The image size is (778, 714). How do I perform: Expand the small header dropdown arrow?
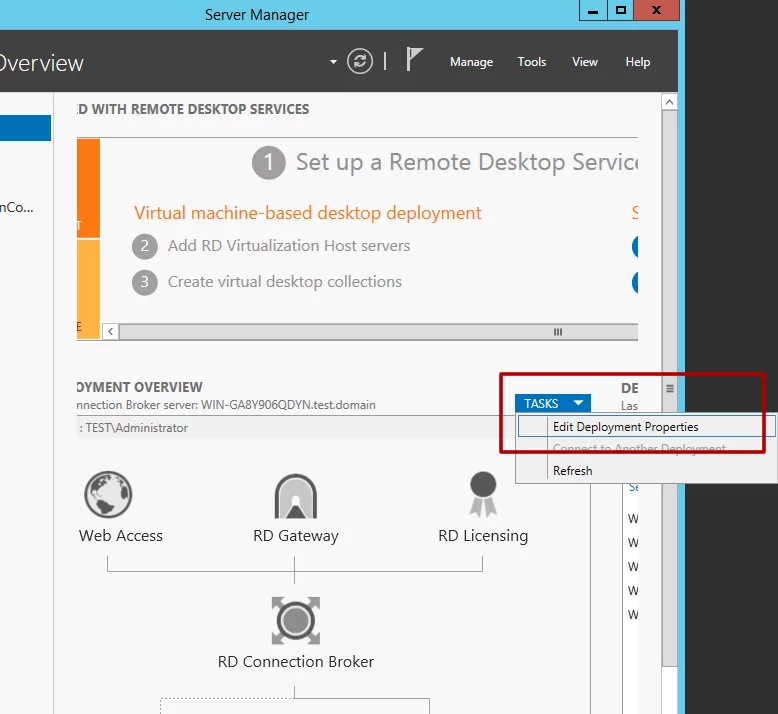tap(333, 62)
